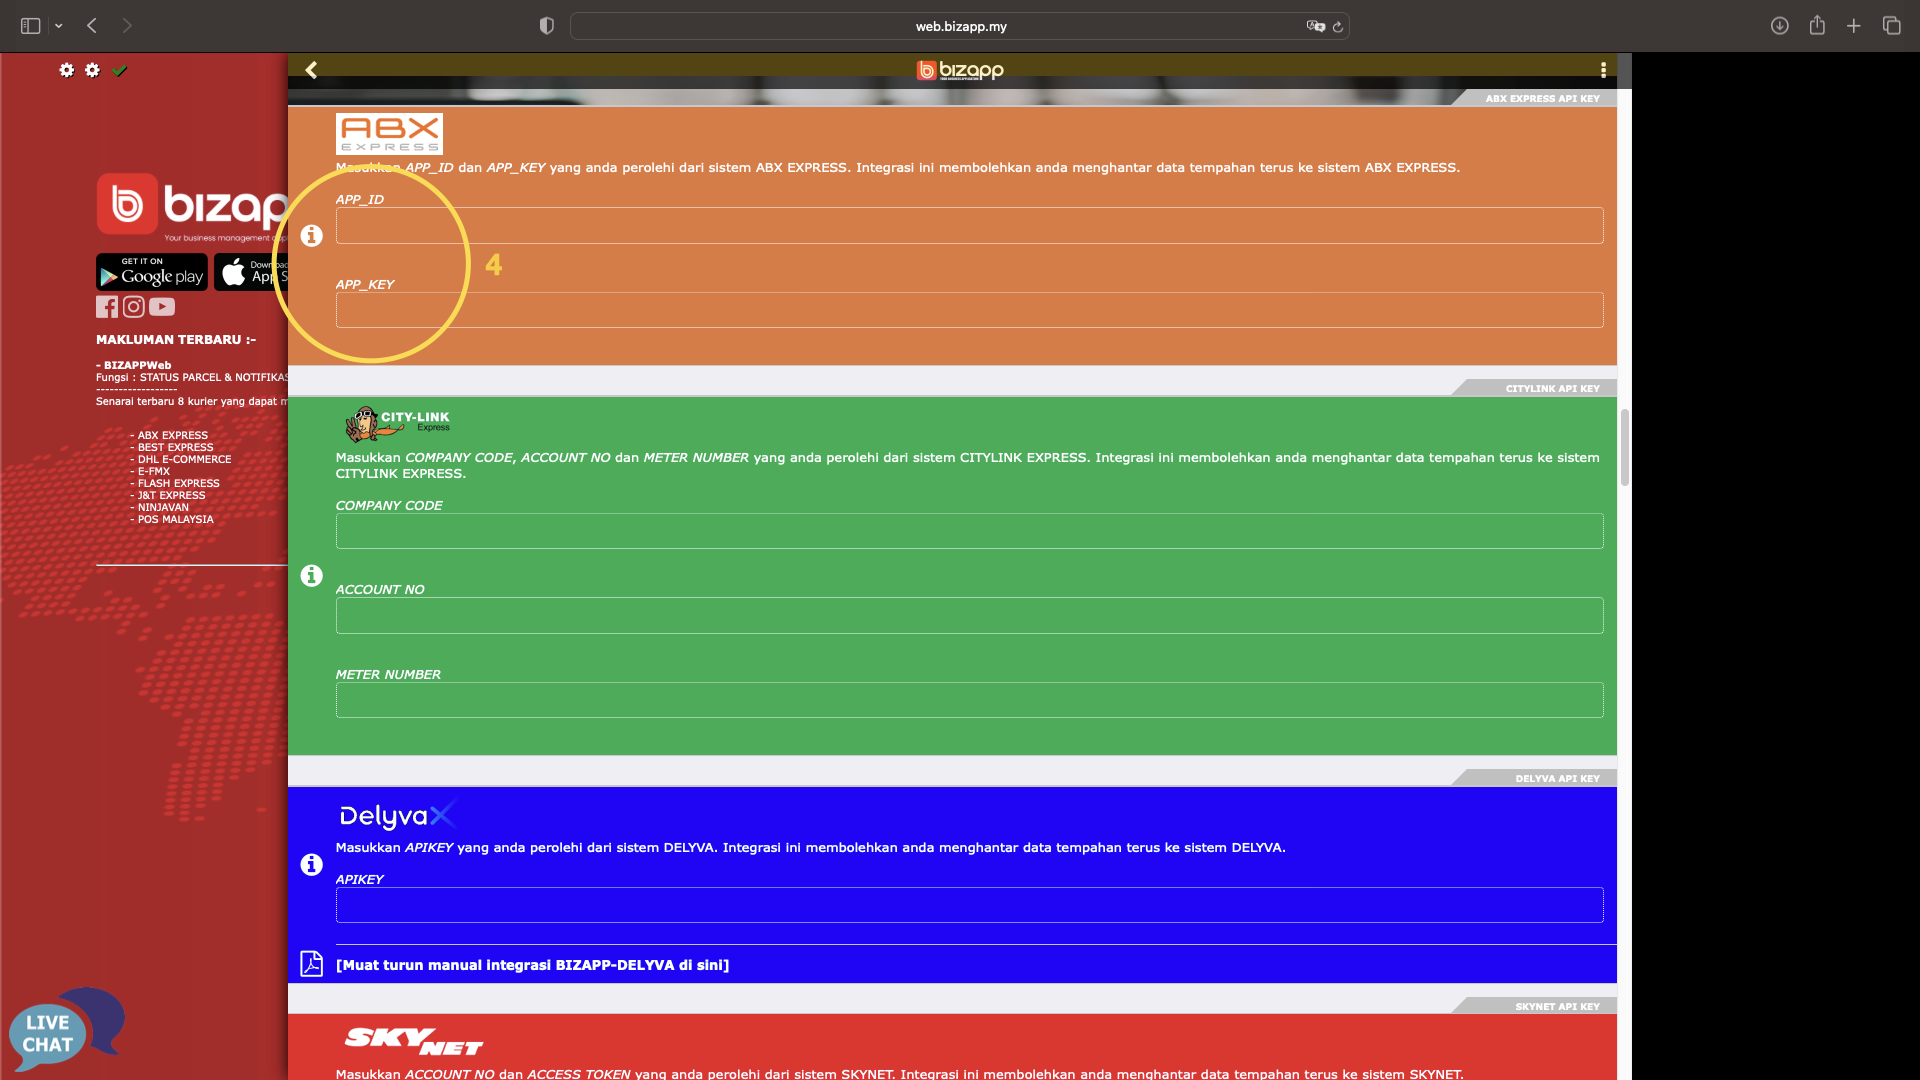This screenshot has height=1080, width=1920.
Task: Click the Google Play badge
Action: pyautogui.click(x=152, y=272)
